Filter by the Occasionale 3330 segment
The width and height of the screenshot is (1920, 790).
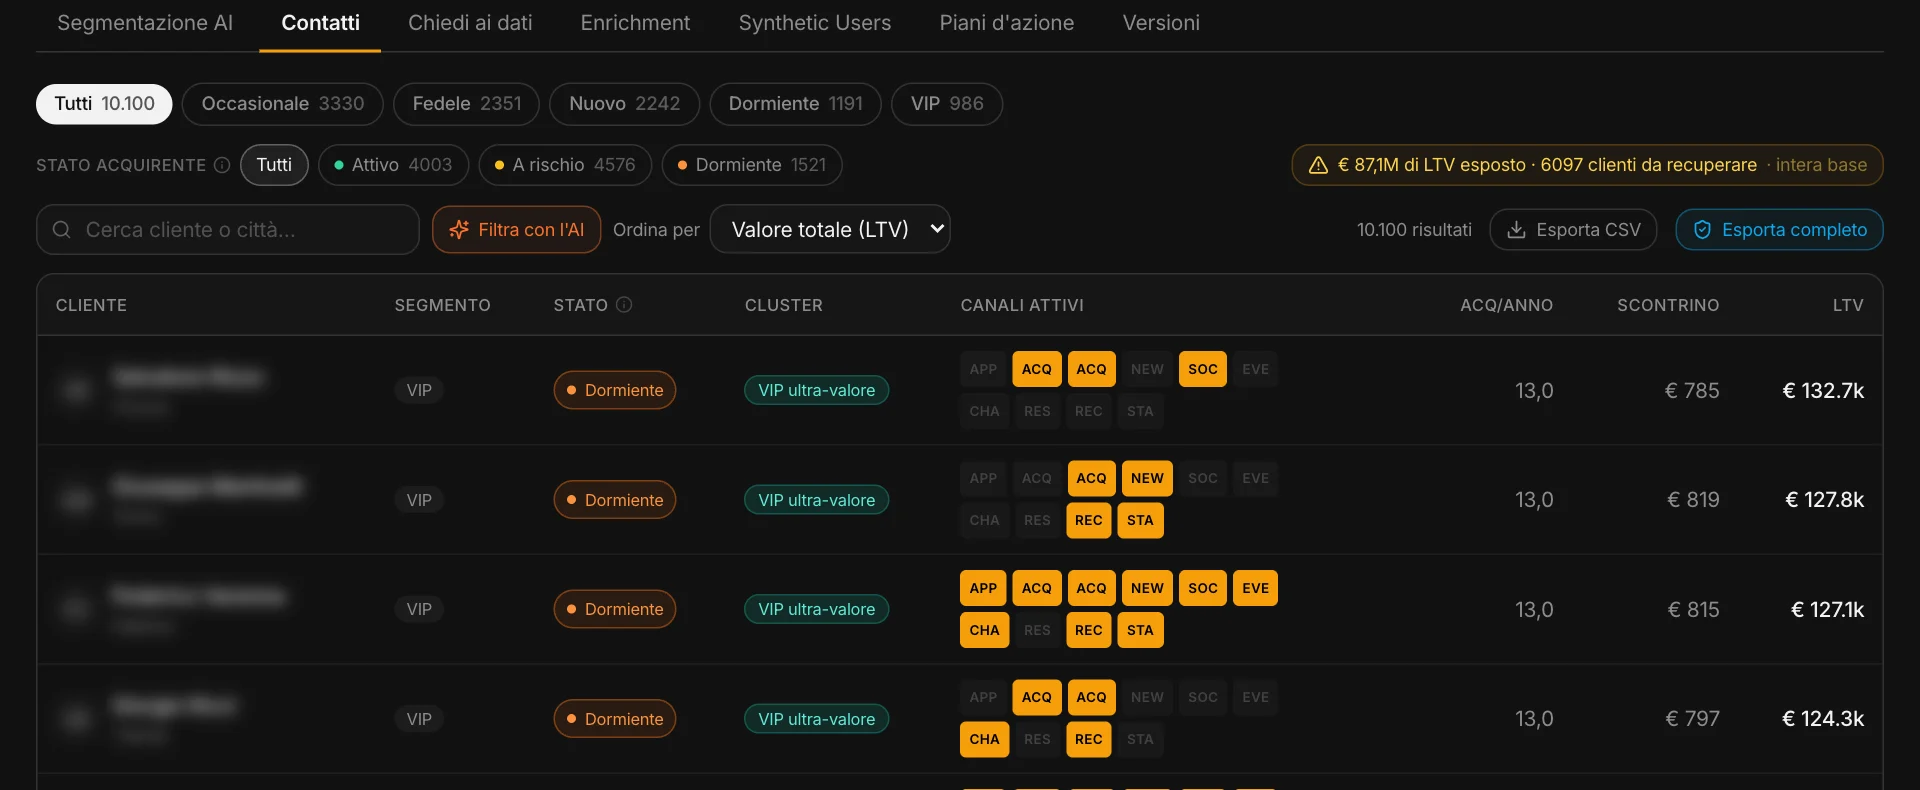283,104
